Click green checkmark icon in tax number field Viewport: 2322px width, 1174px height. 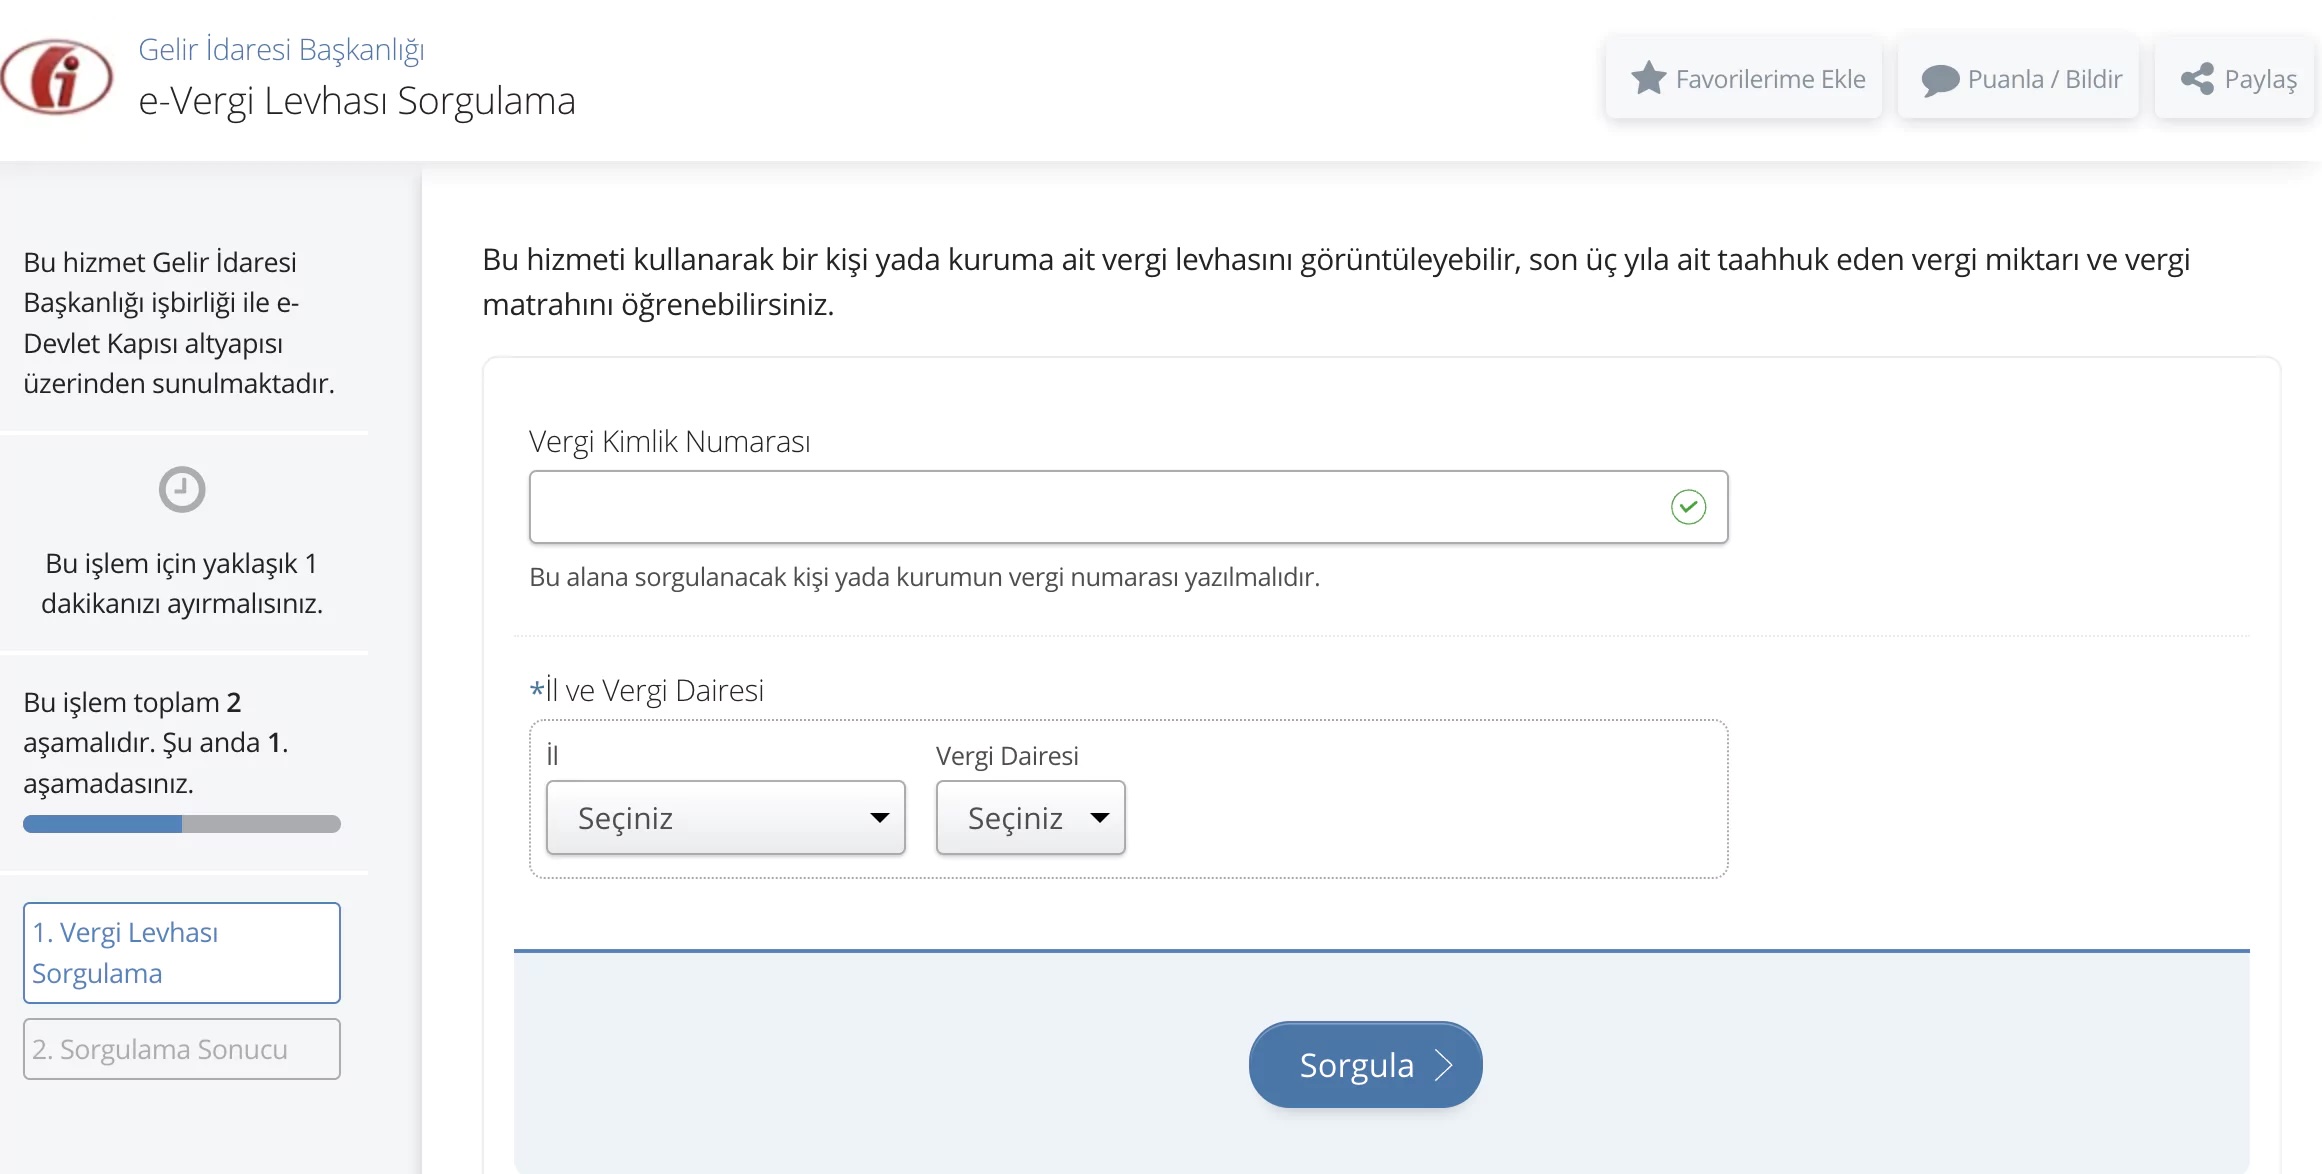coord(1688,507)
